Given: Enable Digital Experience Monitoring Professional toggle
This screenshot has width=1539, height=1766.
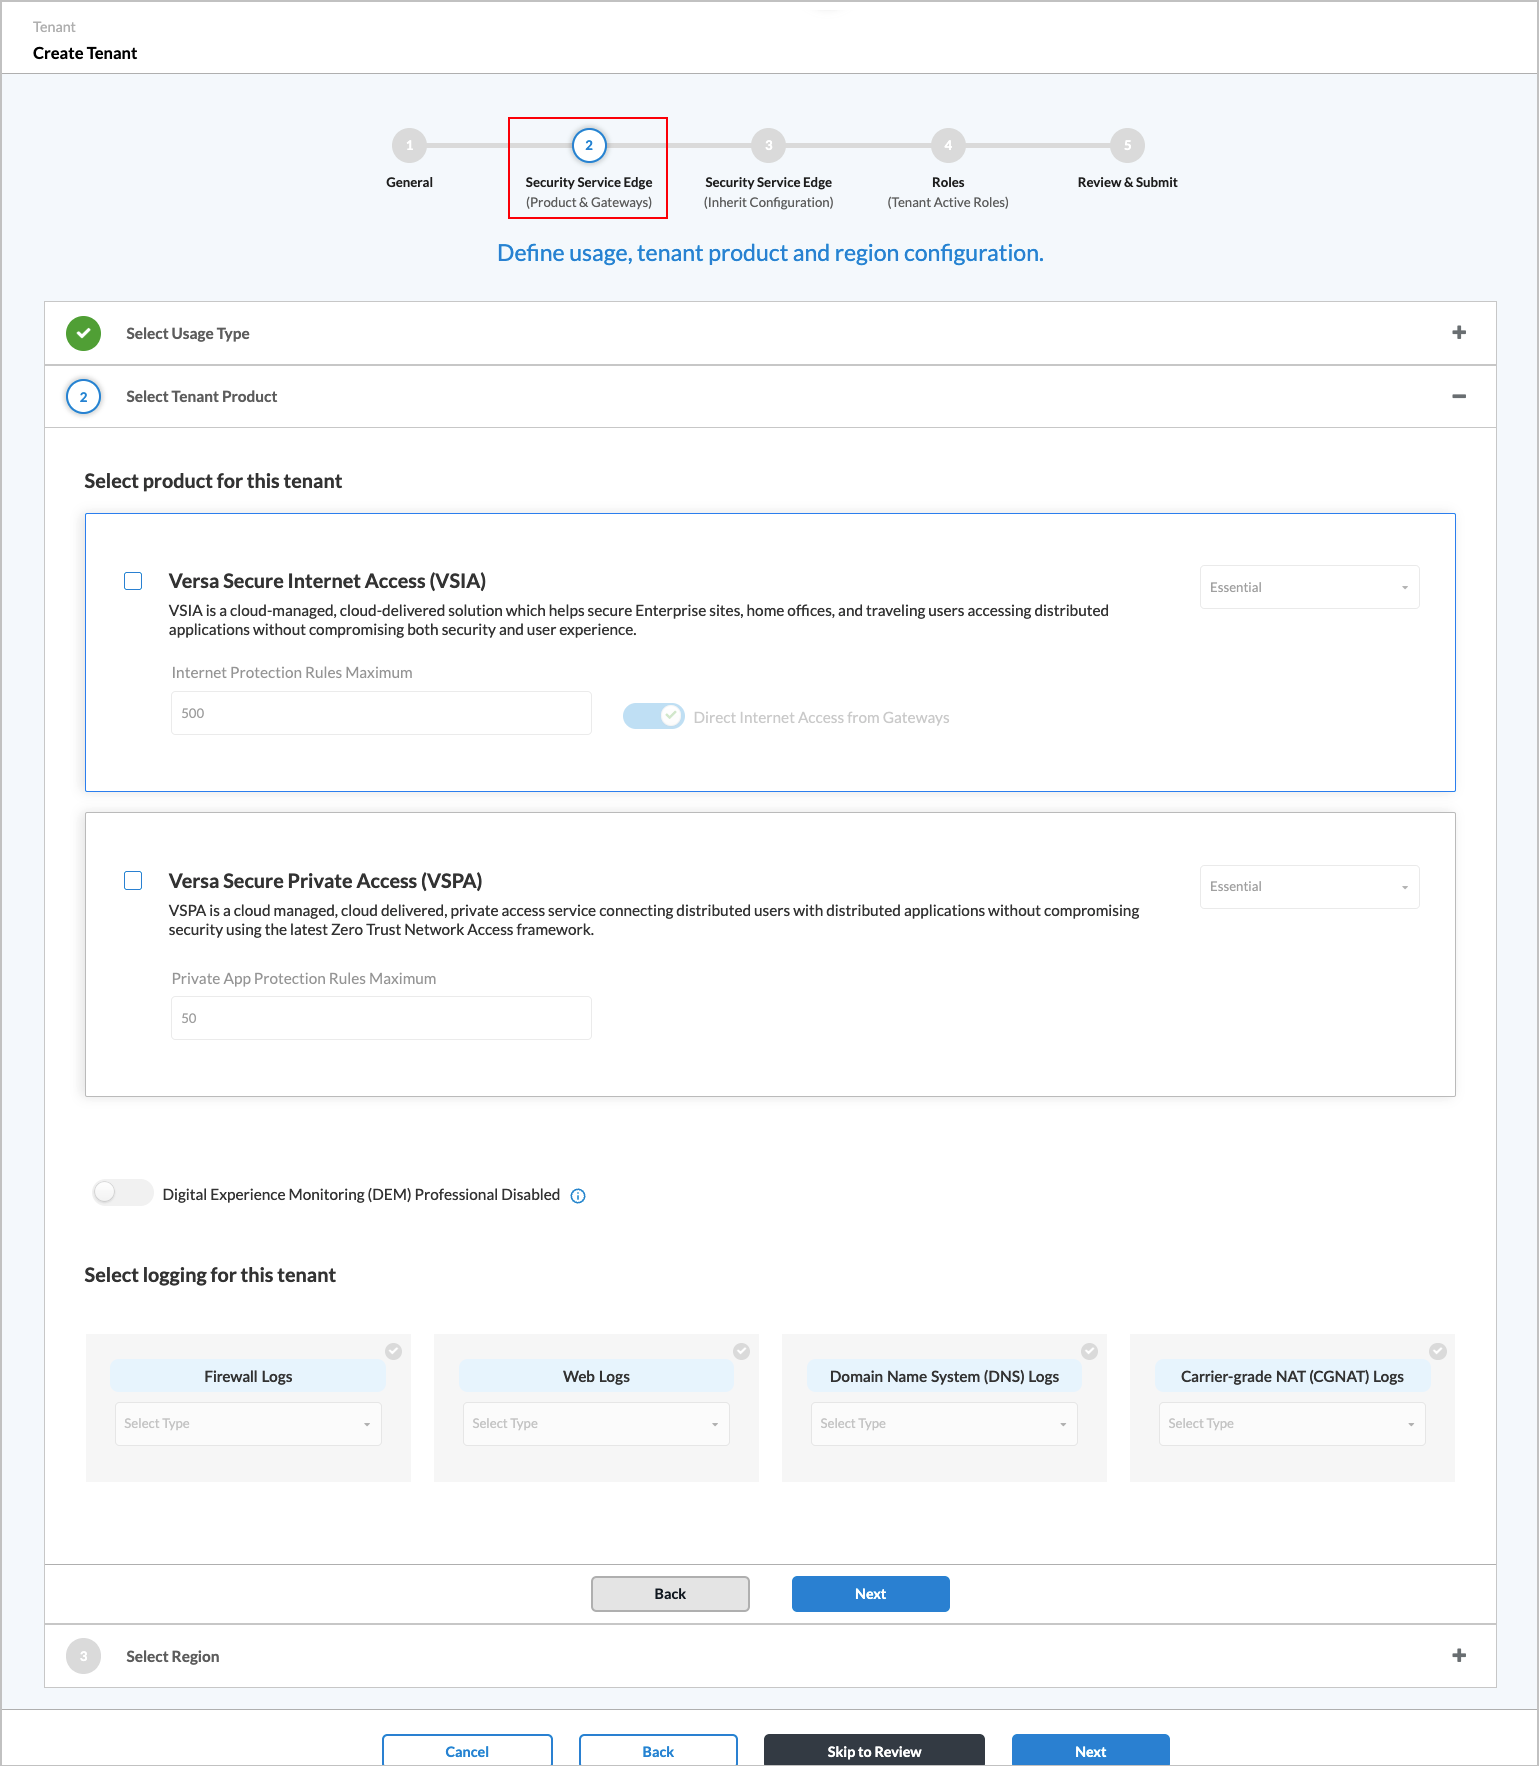Looking at the screenshot, I should point(123,1192).
